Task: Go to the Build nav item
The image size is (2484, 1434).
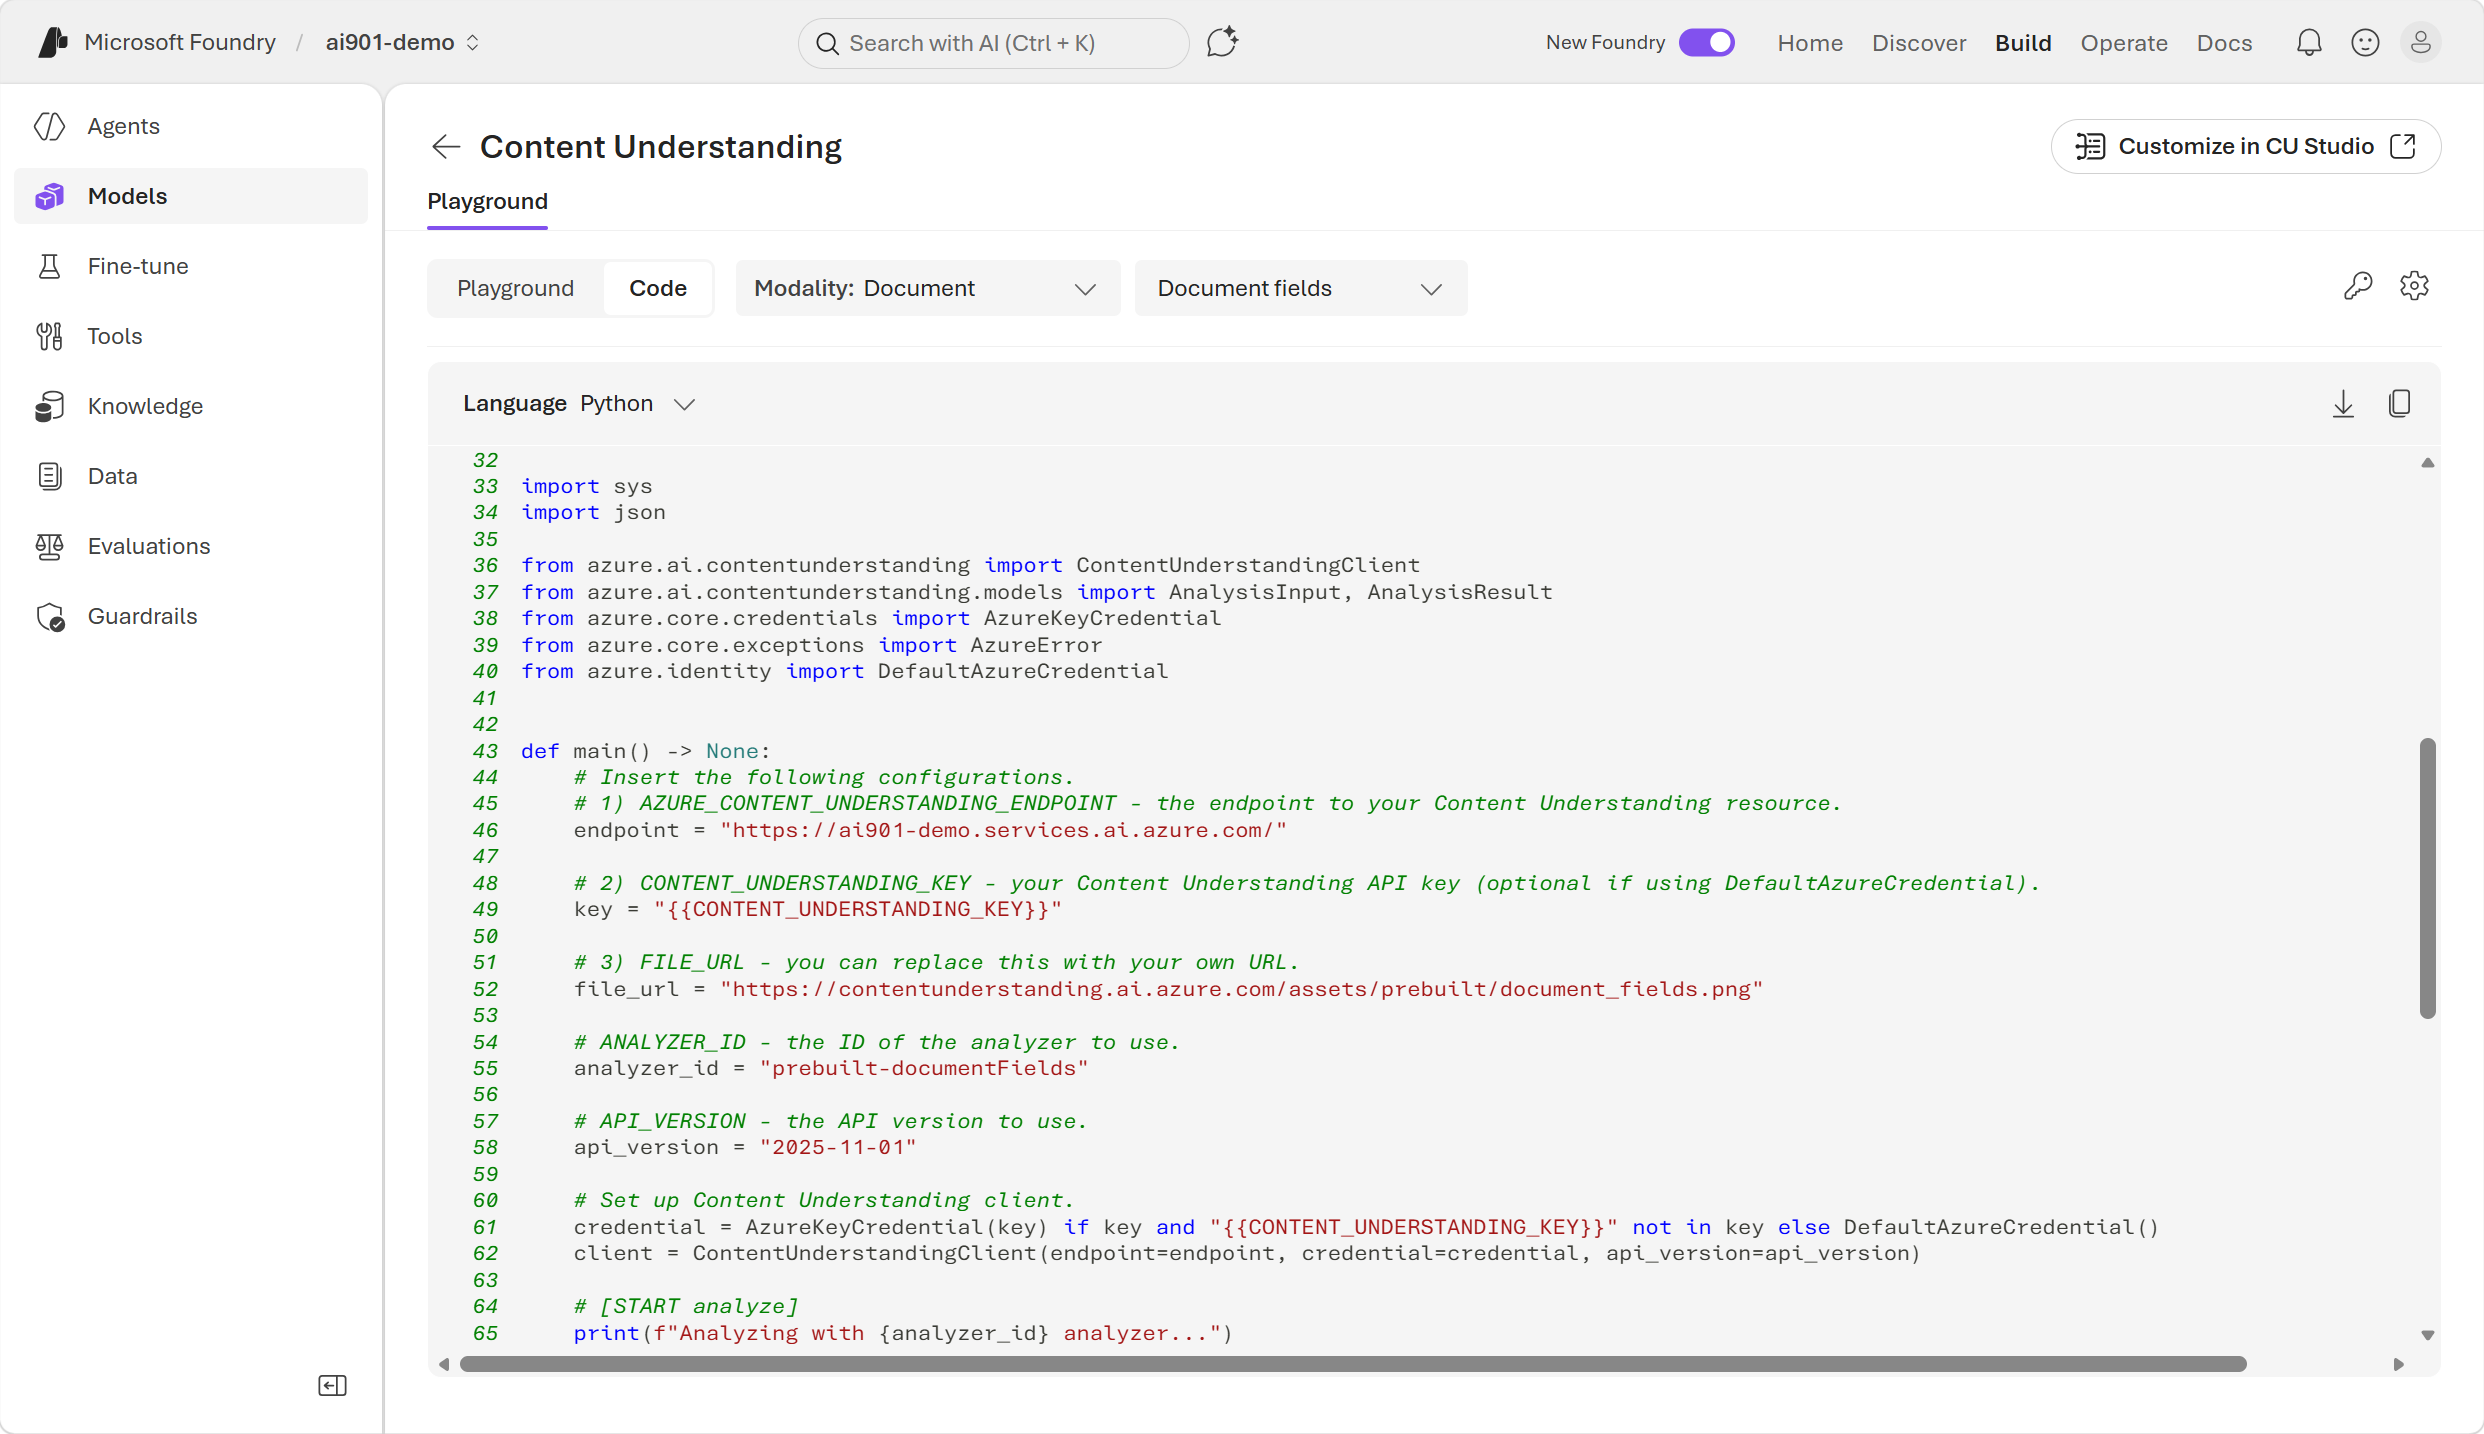Action: [x=2022, y=43]
